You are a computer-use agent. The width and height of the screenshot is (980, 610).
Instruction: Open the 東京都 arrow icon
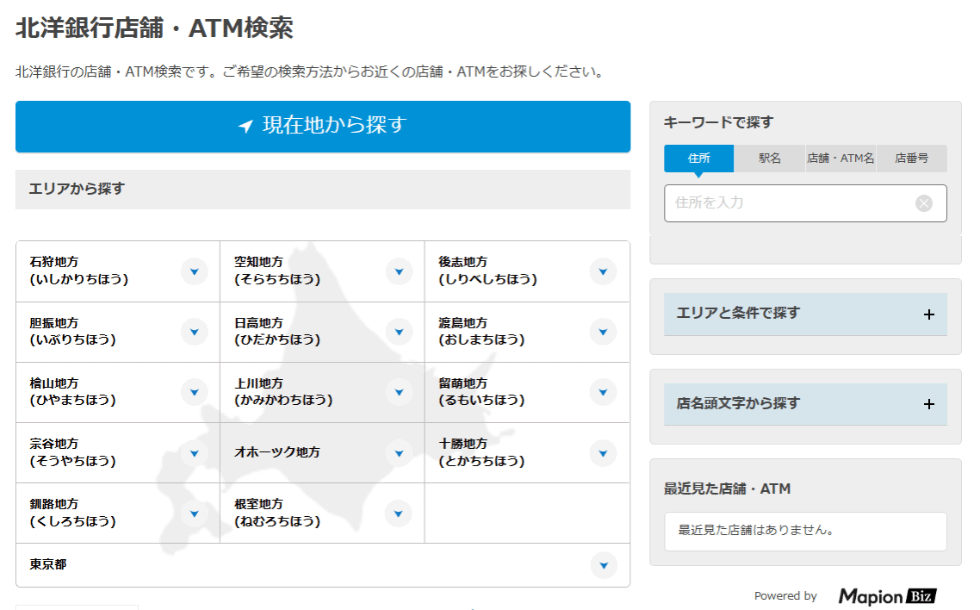[603, 566]
